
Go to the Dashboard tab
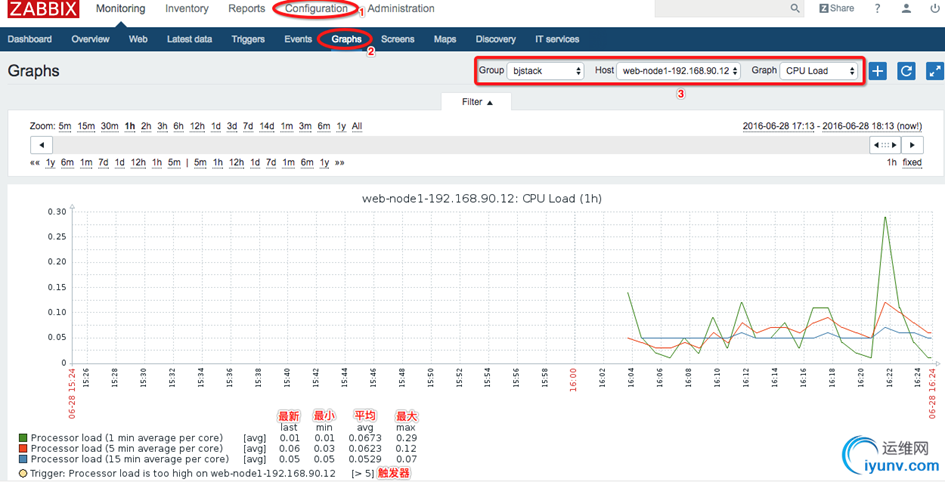click(x=30, y=39)
